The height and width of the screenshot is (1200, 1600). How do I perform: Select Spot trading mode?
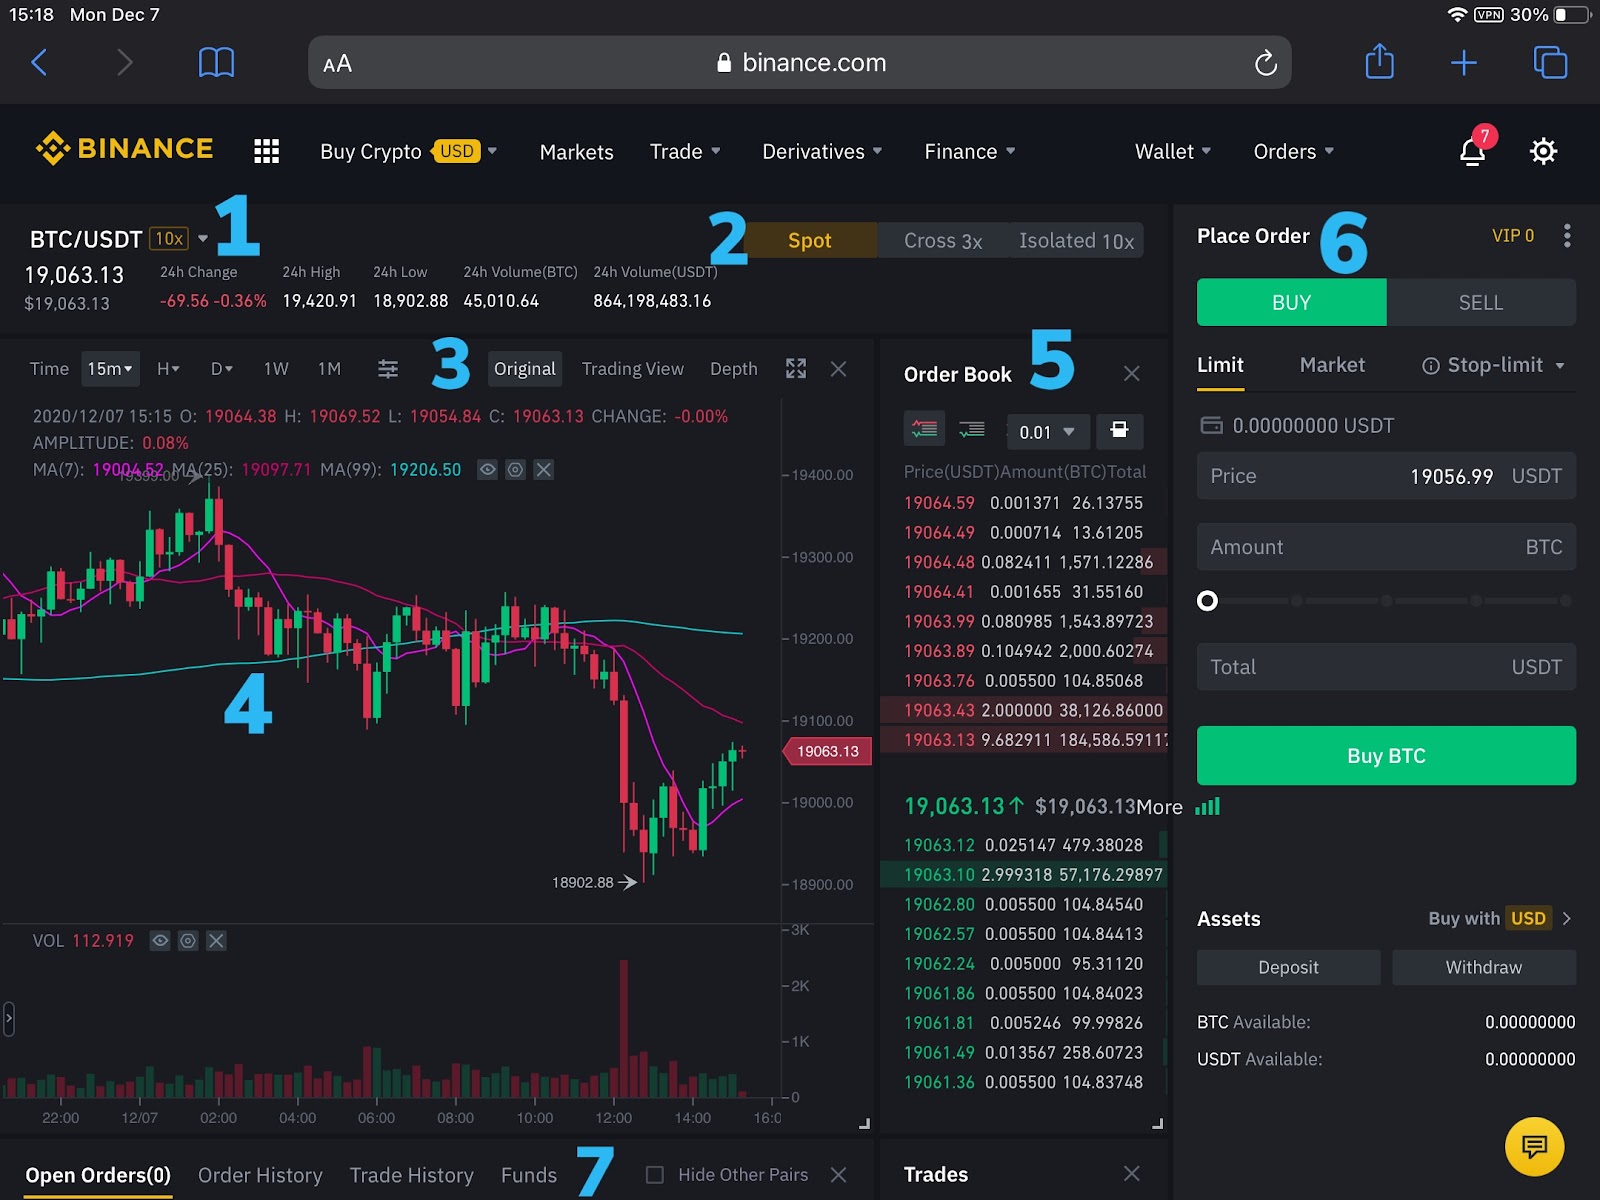point(810,240)
